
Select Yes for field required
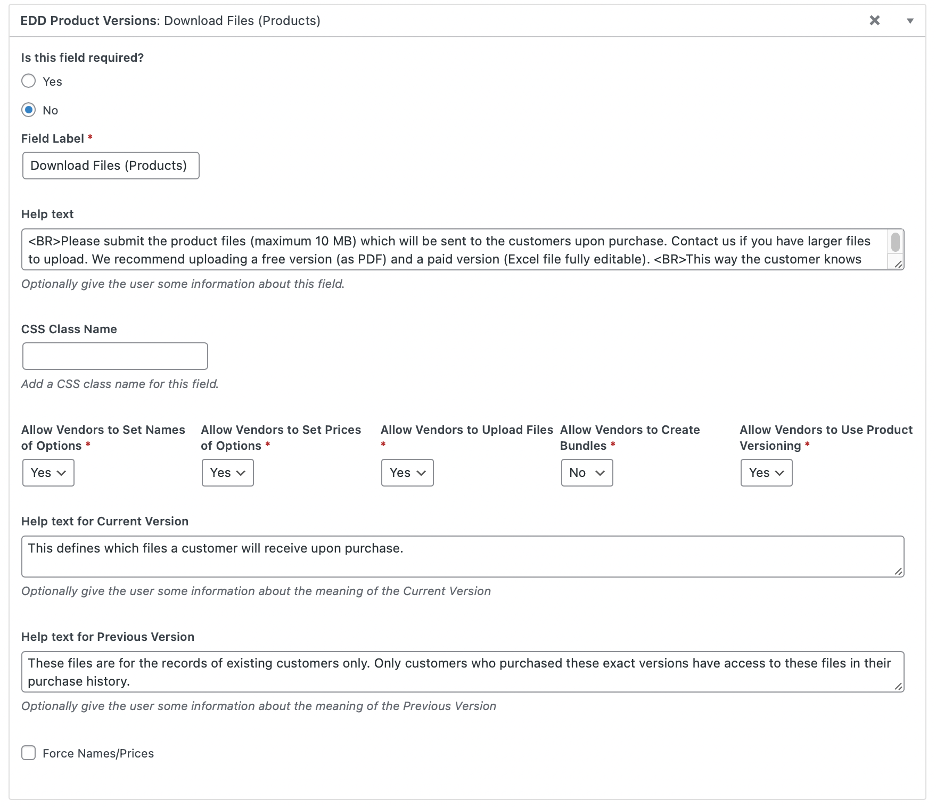(x=29, y=81)
